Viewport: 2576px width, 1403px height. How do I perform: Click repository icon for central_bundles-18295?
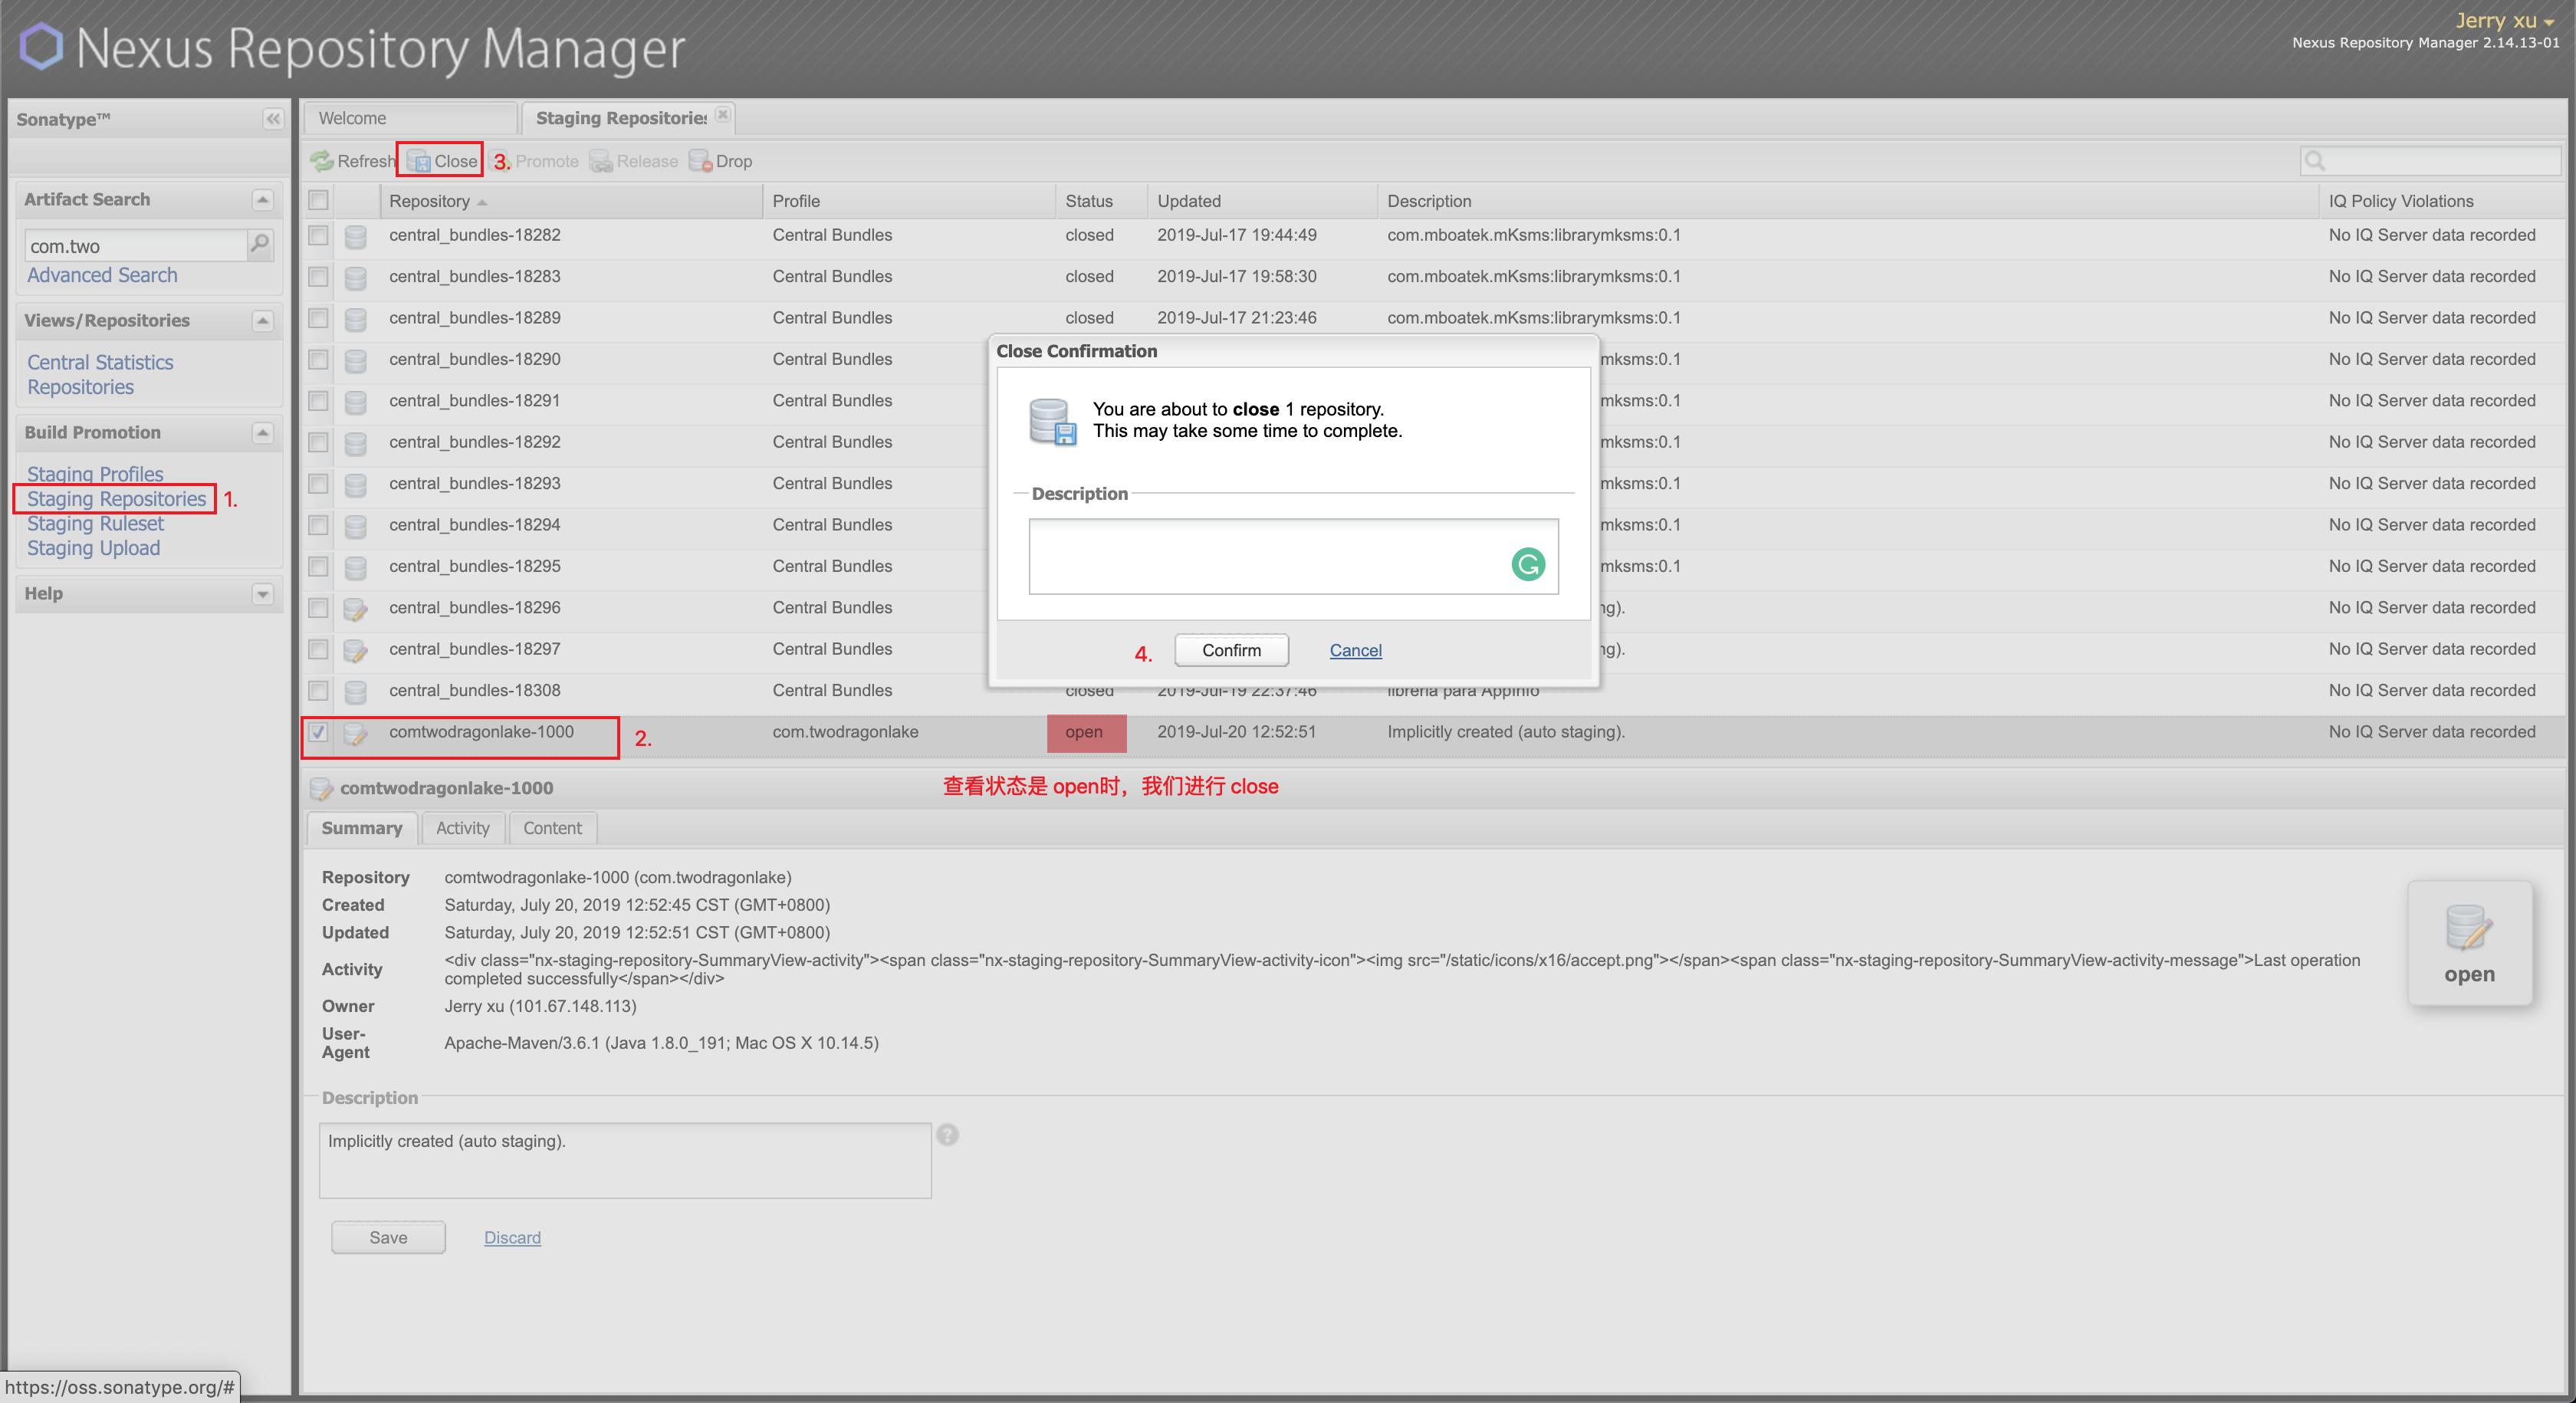[355, 567]
